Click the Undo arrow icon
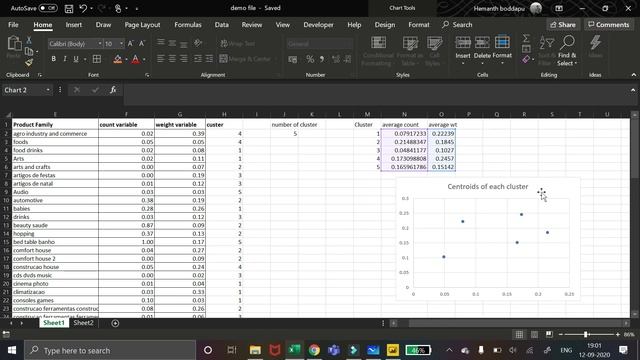This screenshot has width=640, height=360. (83, 8)
